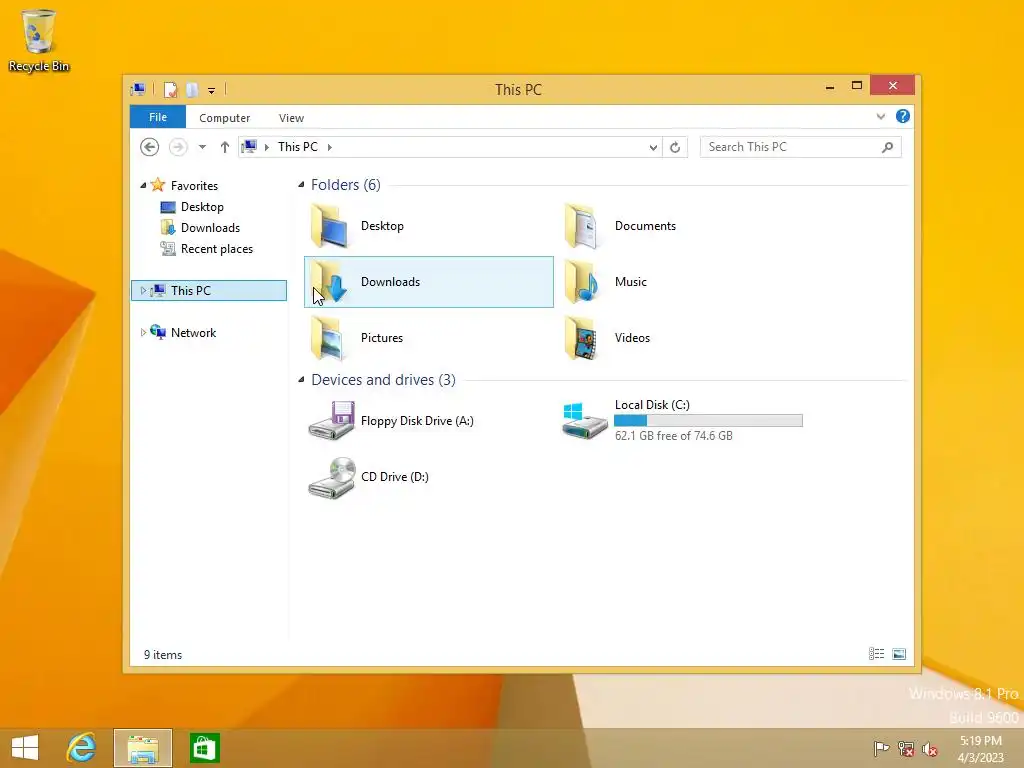Click the '62.1 GB free of 74.6 GB' text
The height and width of the screenshot is (768, 1024).
[673, 436]
